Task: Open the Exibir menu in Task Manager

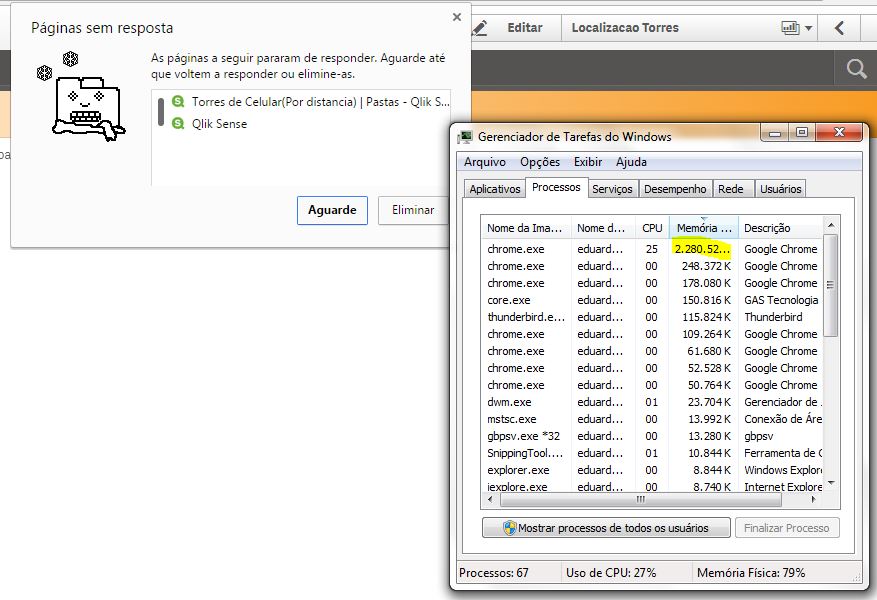Action: pos(588,162)
